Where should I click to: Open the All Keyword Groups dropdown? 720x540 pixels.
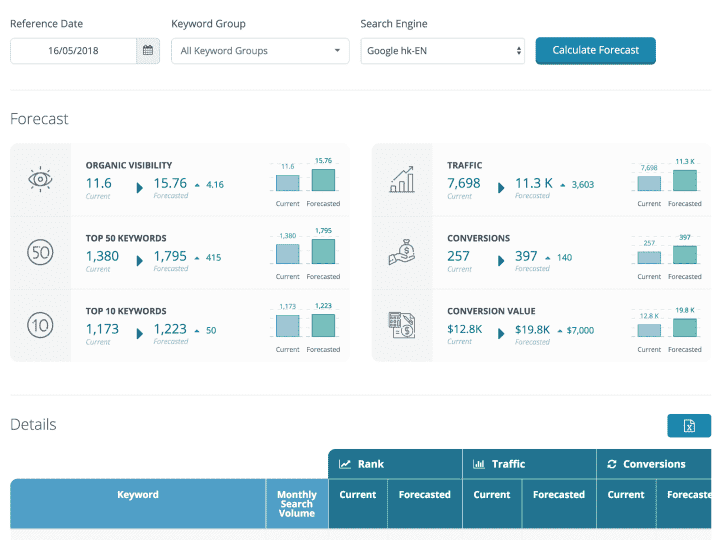pos(259,51)
